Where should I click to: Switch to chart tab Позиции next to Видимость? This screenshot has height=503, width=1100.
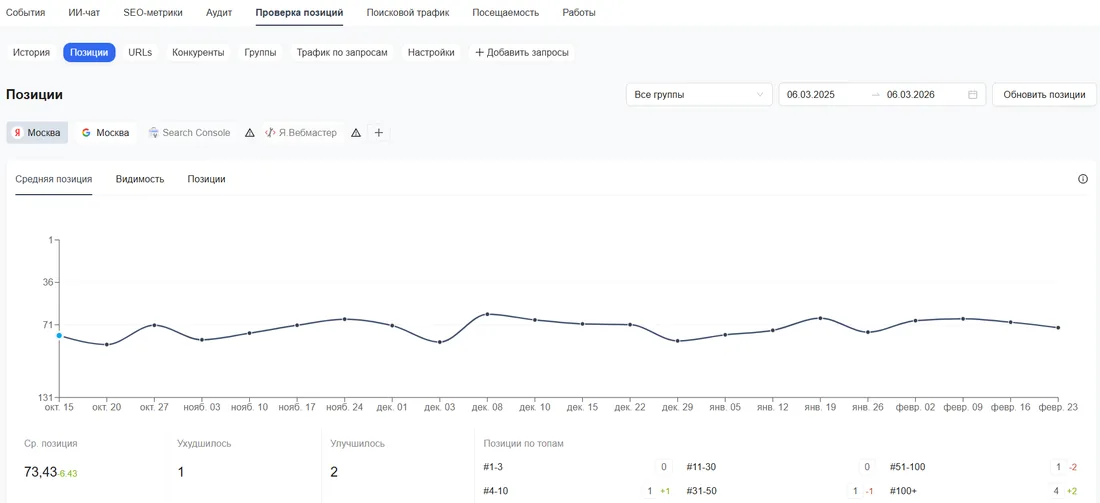(206, 179)
